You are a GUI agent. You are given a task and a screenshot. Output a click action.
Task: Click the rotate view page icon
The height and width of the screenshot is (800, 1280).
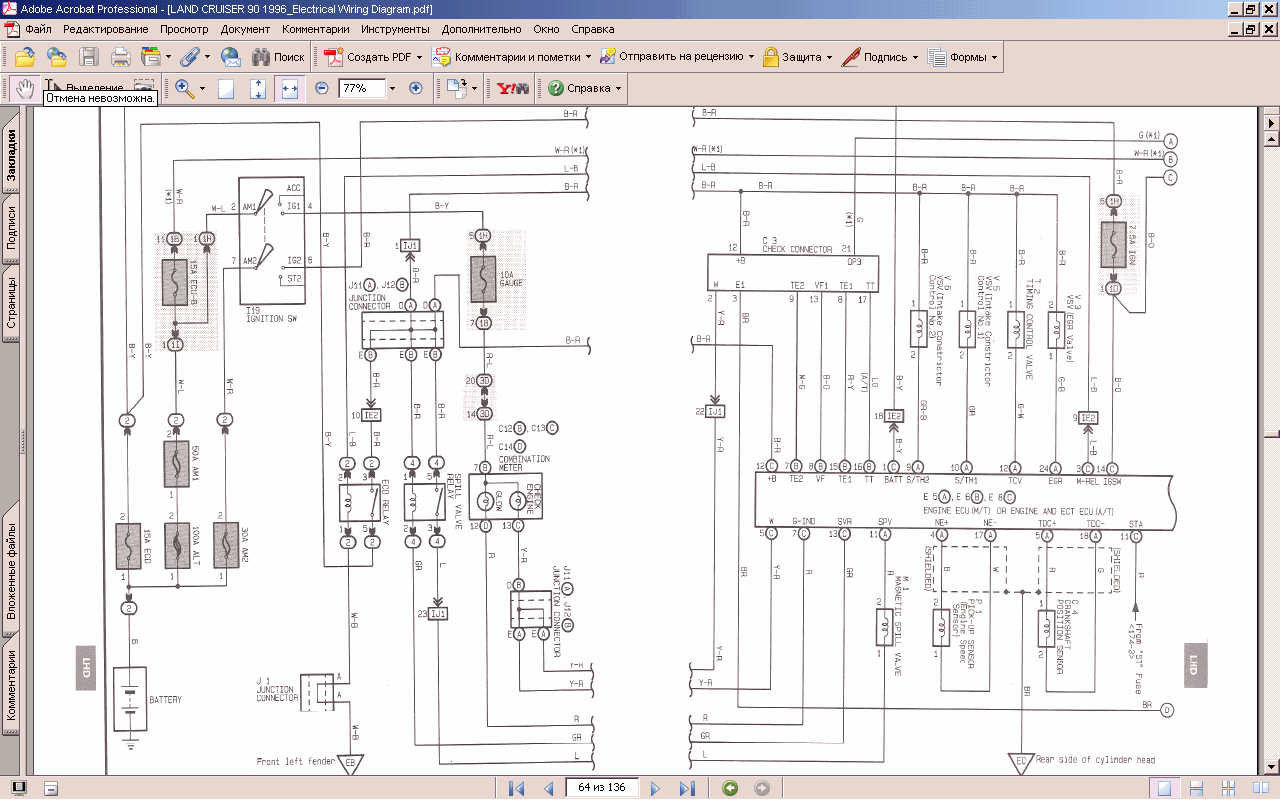click(x=457, y=88)
